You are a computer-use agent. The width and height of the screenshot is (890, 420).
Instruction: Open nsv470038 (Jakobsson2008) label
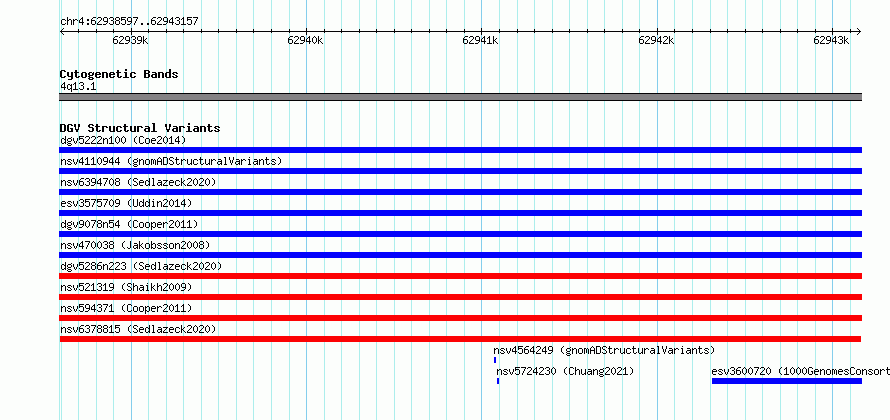135,245
